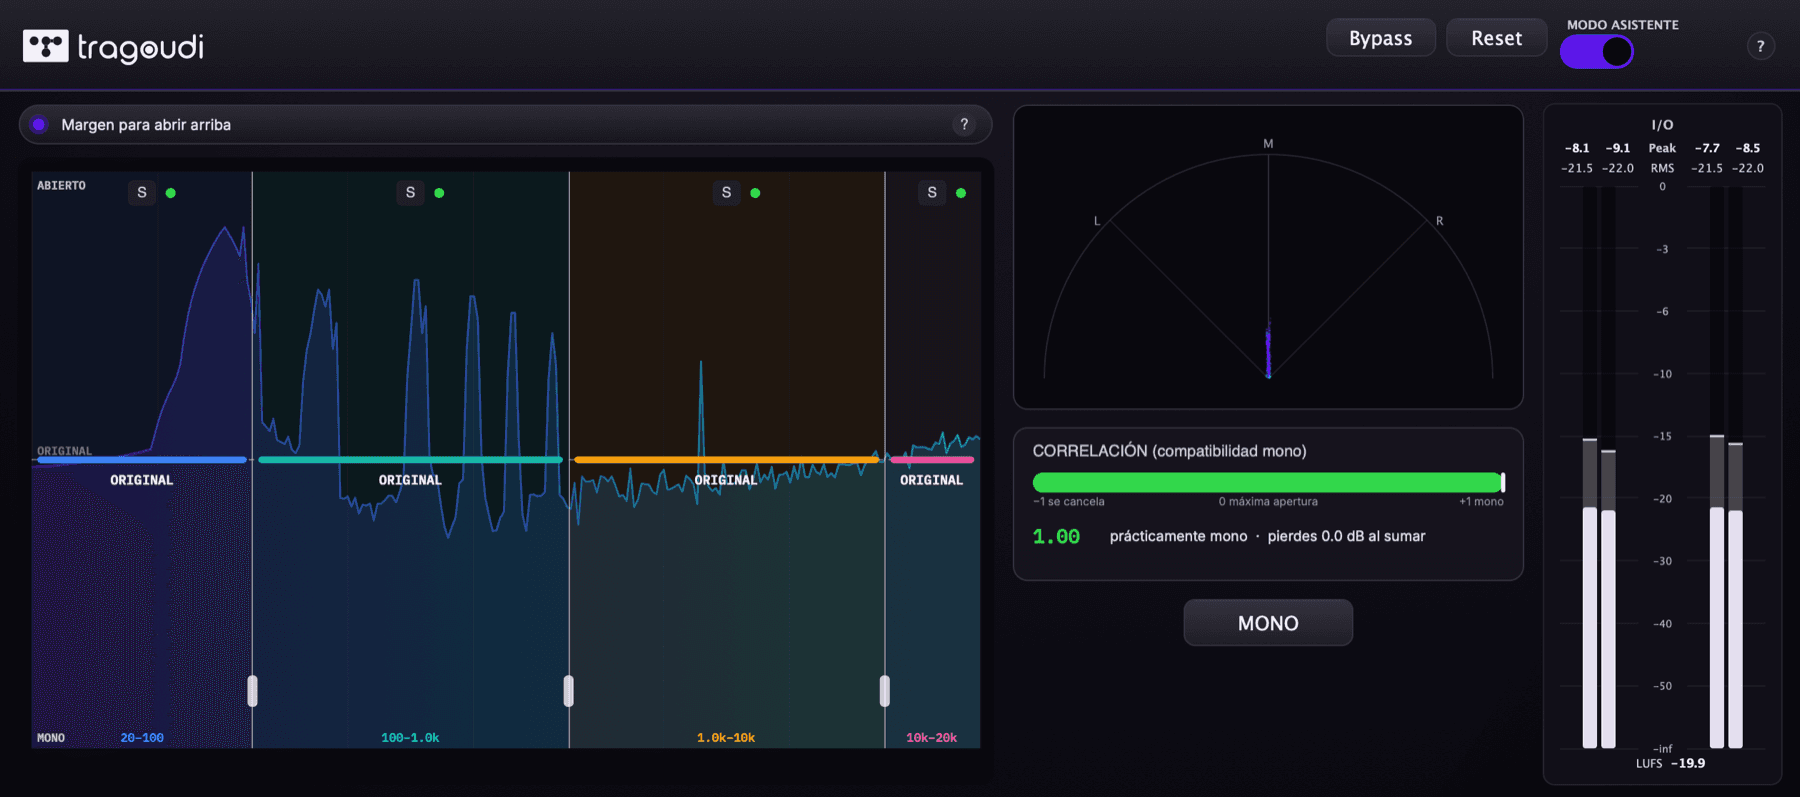Click the correlation value 1.00
Screen dimensions: 1800x797
(x=1056, y=537)
